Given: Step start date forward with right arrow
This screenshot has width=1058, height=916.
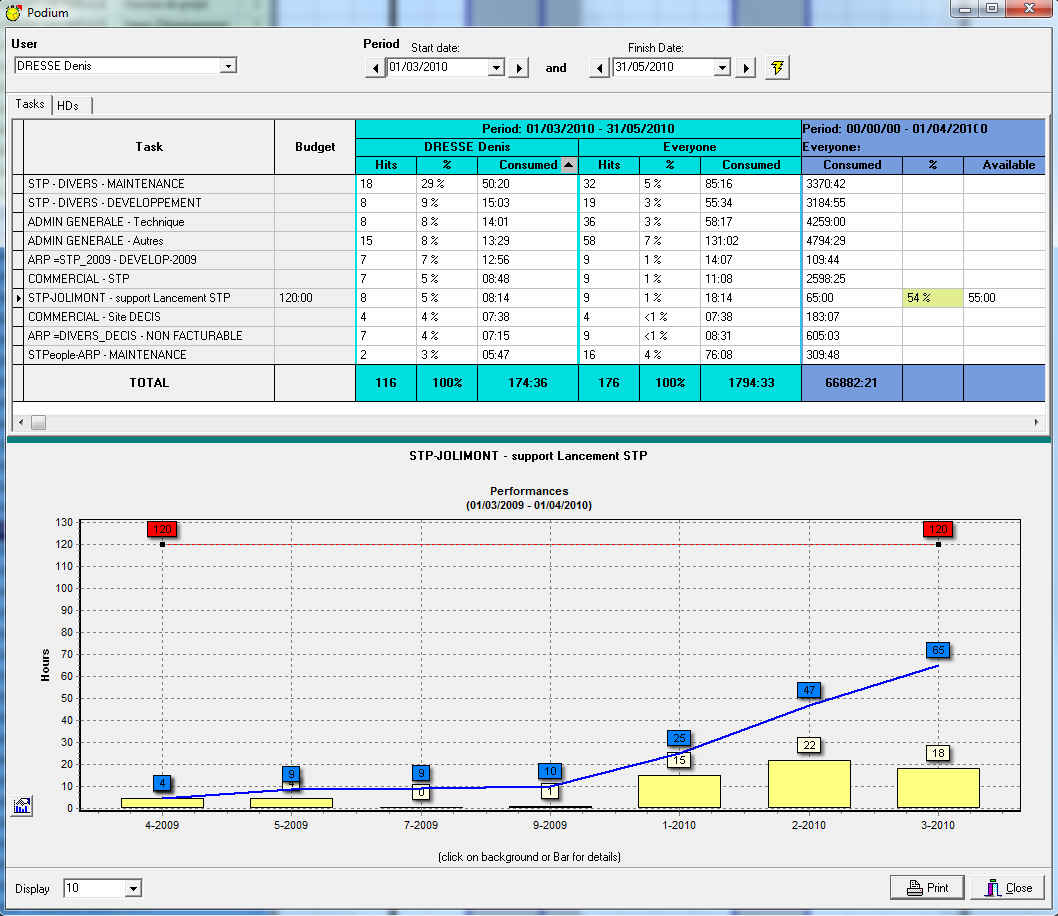Looking at the screenshot, I should pos(519,68).
